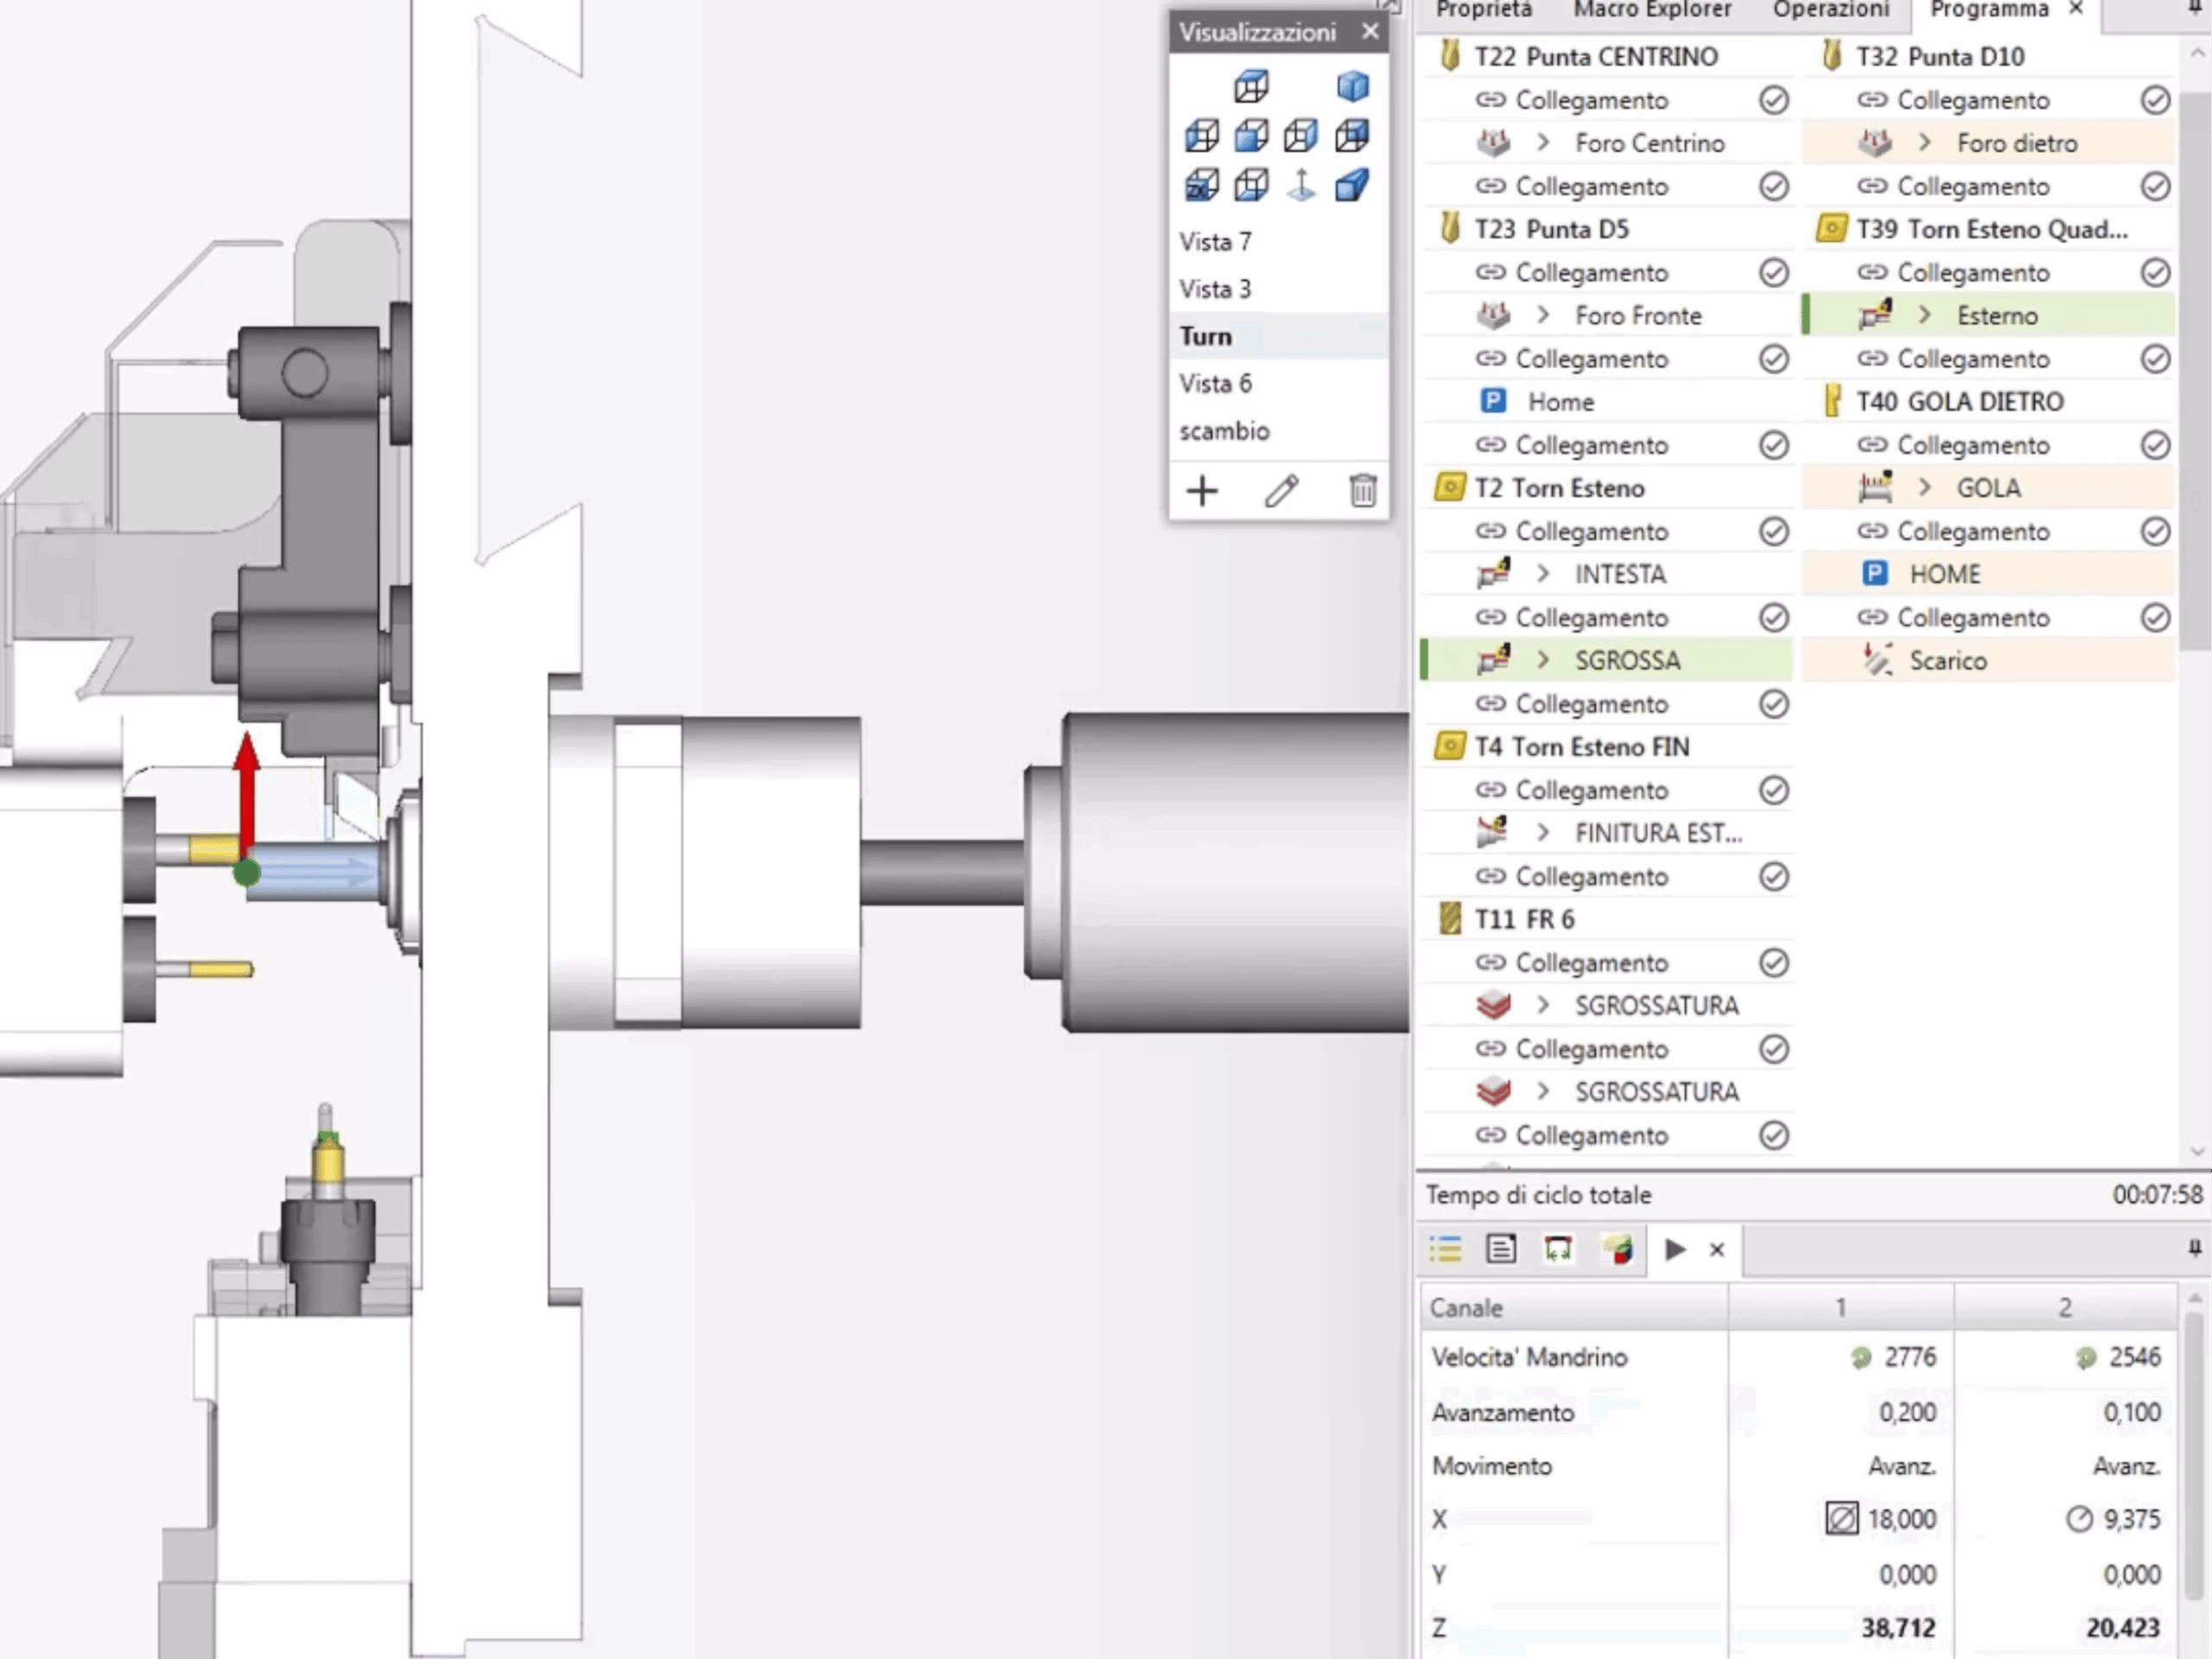The width and height of the screenshot is (2212, 1659).
Task: Switch to the Operazioni tab
Action: (x=1830, y=10)
